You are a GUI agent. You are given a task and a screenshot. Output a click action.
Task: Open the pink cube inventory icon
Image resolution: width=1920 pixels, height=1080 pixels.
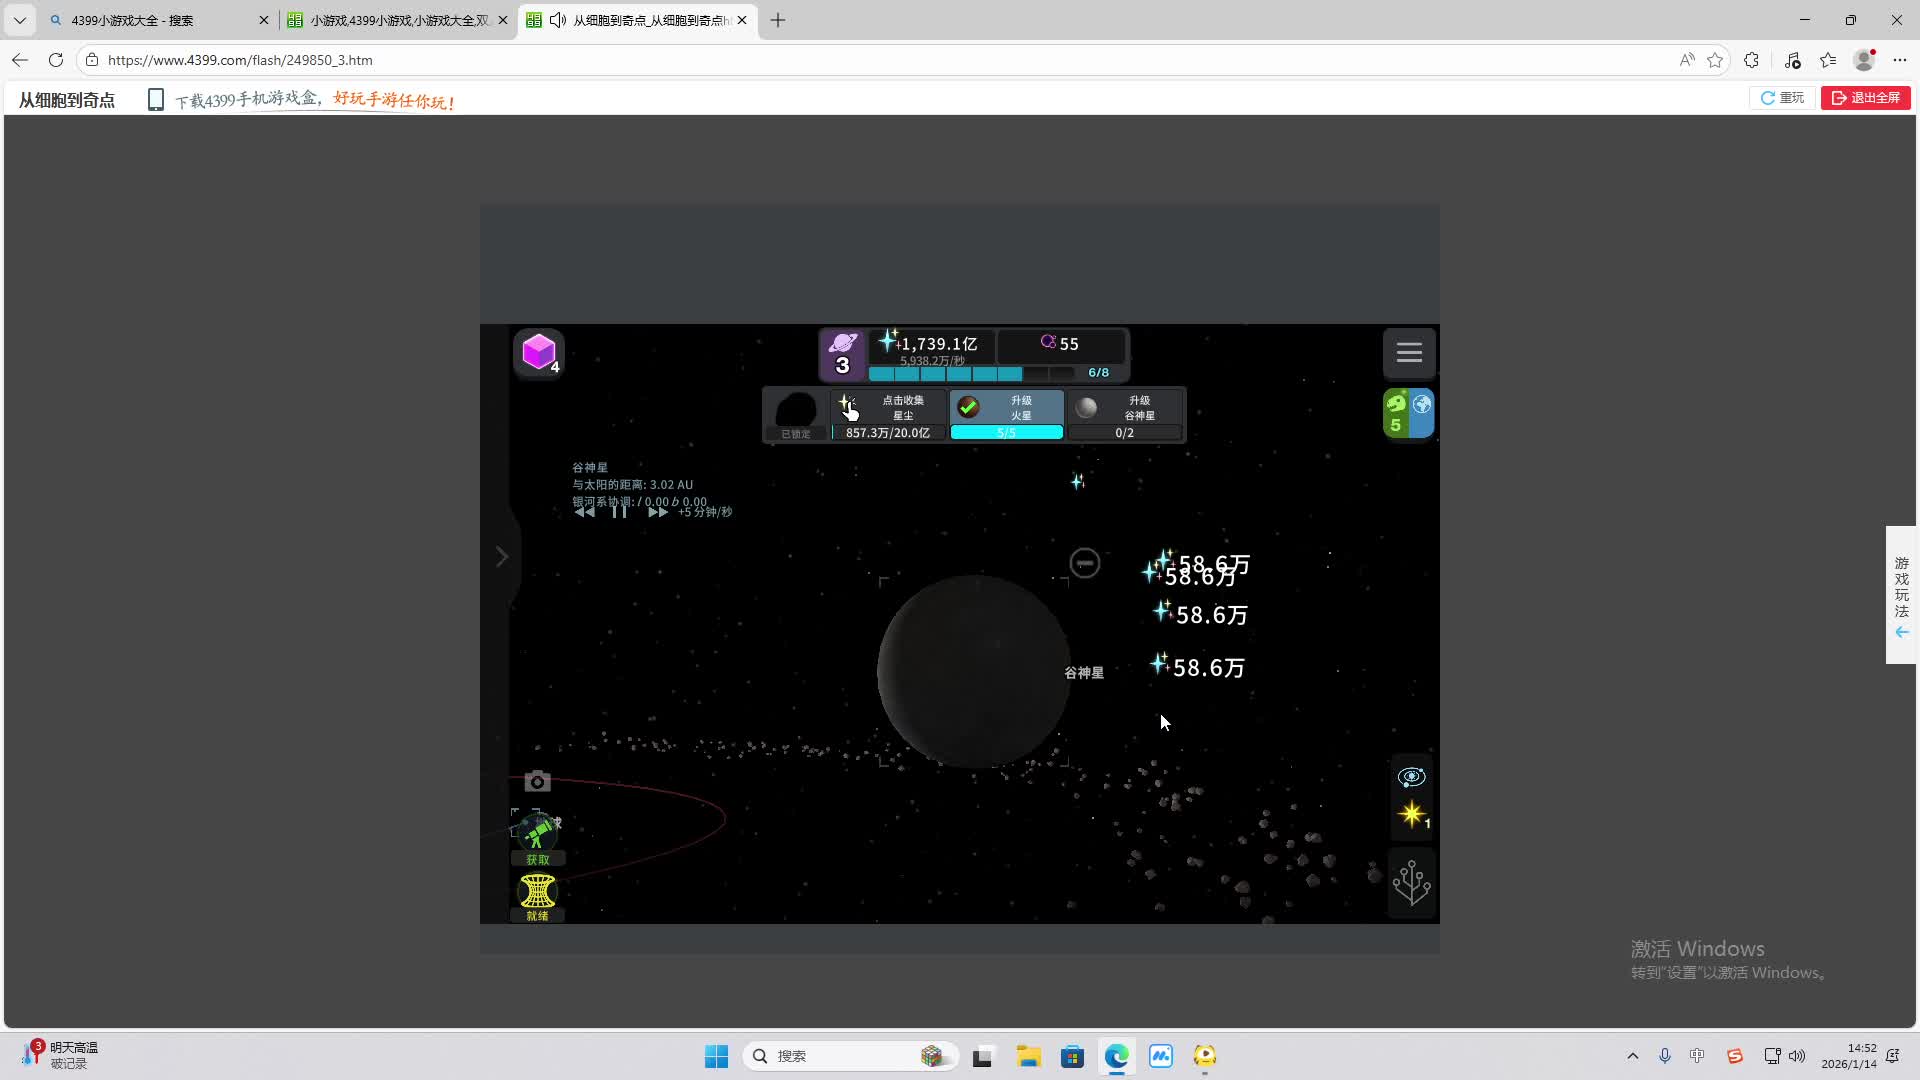(x=539, y=352)
